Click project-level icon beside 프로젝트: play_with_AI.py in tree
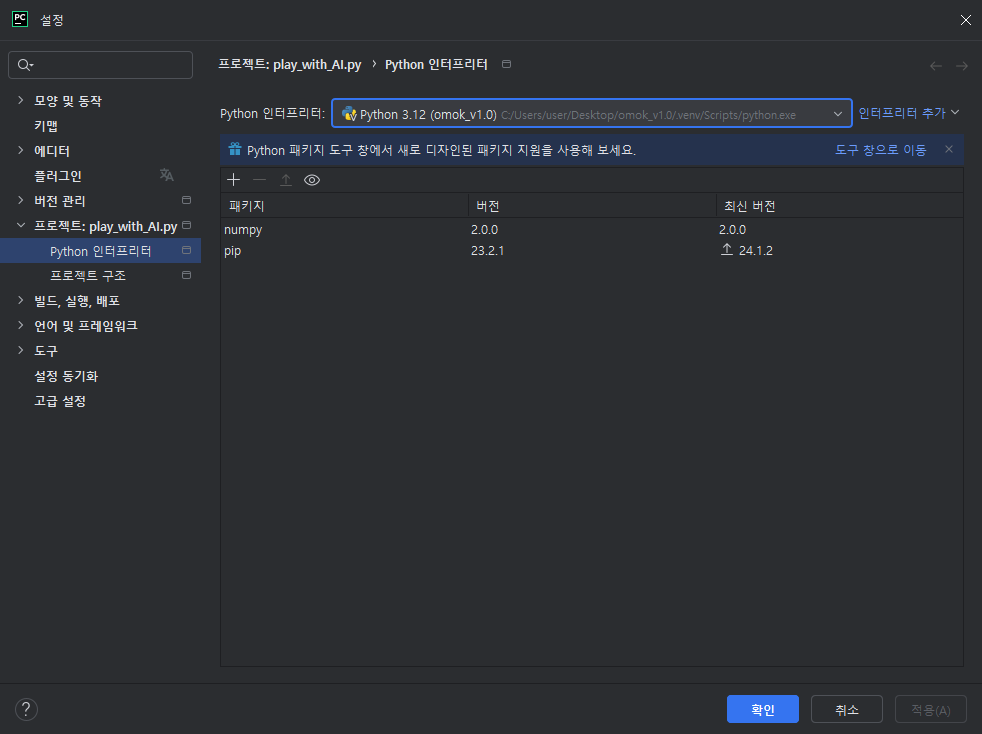 click(186, 225)
